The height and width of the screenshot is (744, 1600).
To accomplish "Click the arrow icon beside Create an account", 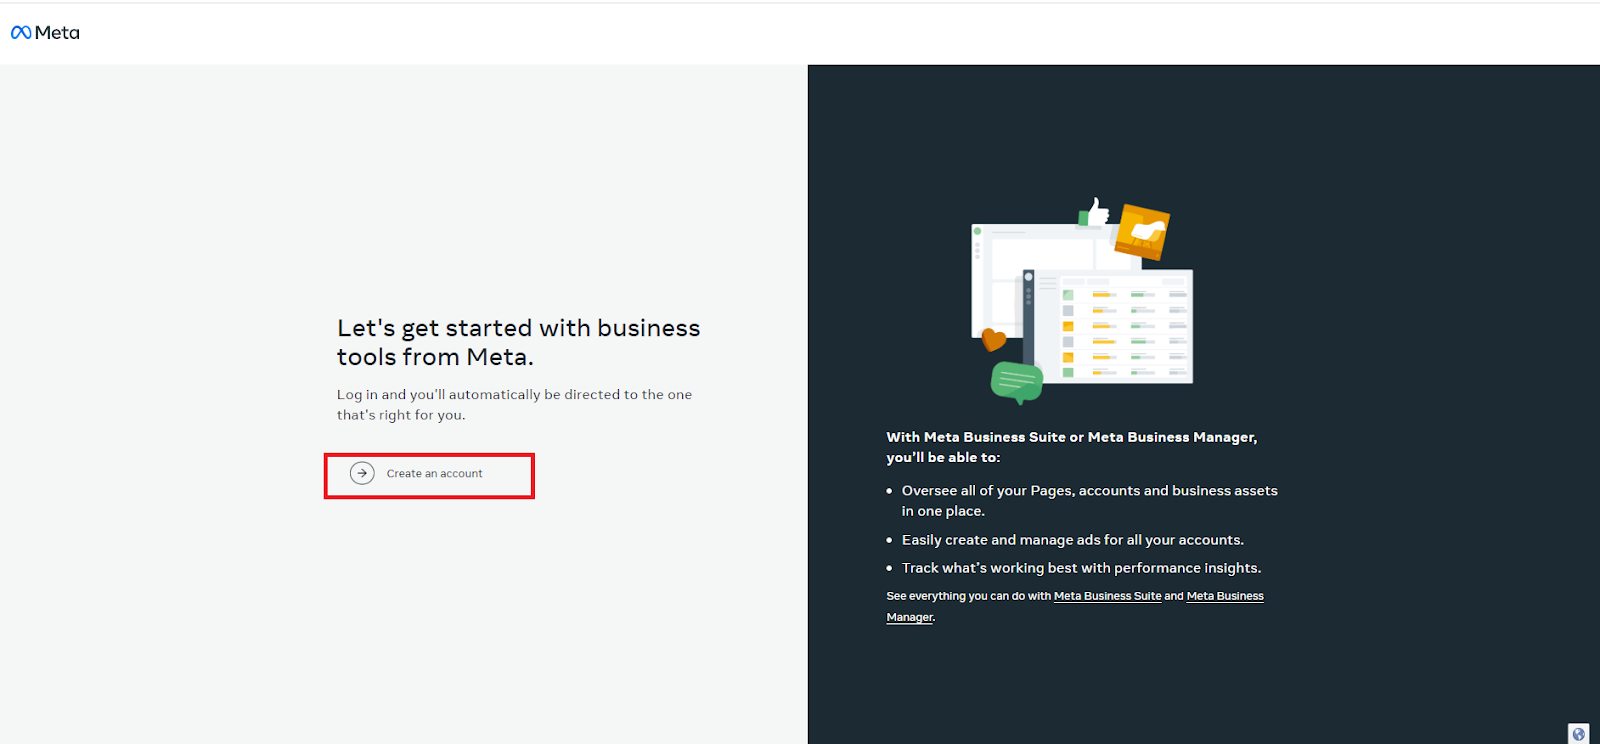I will pos(362,474).
